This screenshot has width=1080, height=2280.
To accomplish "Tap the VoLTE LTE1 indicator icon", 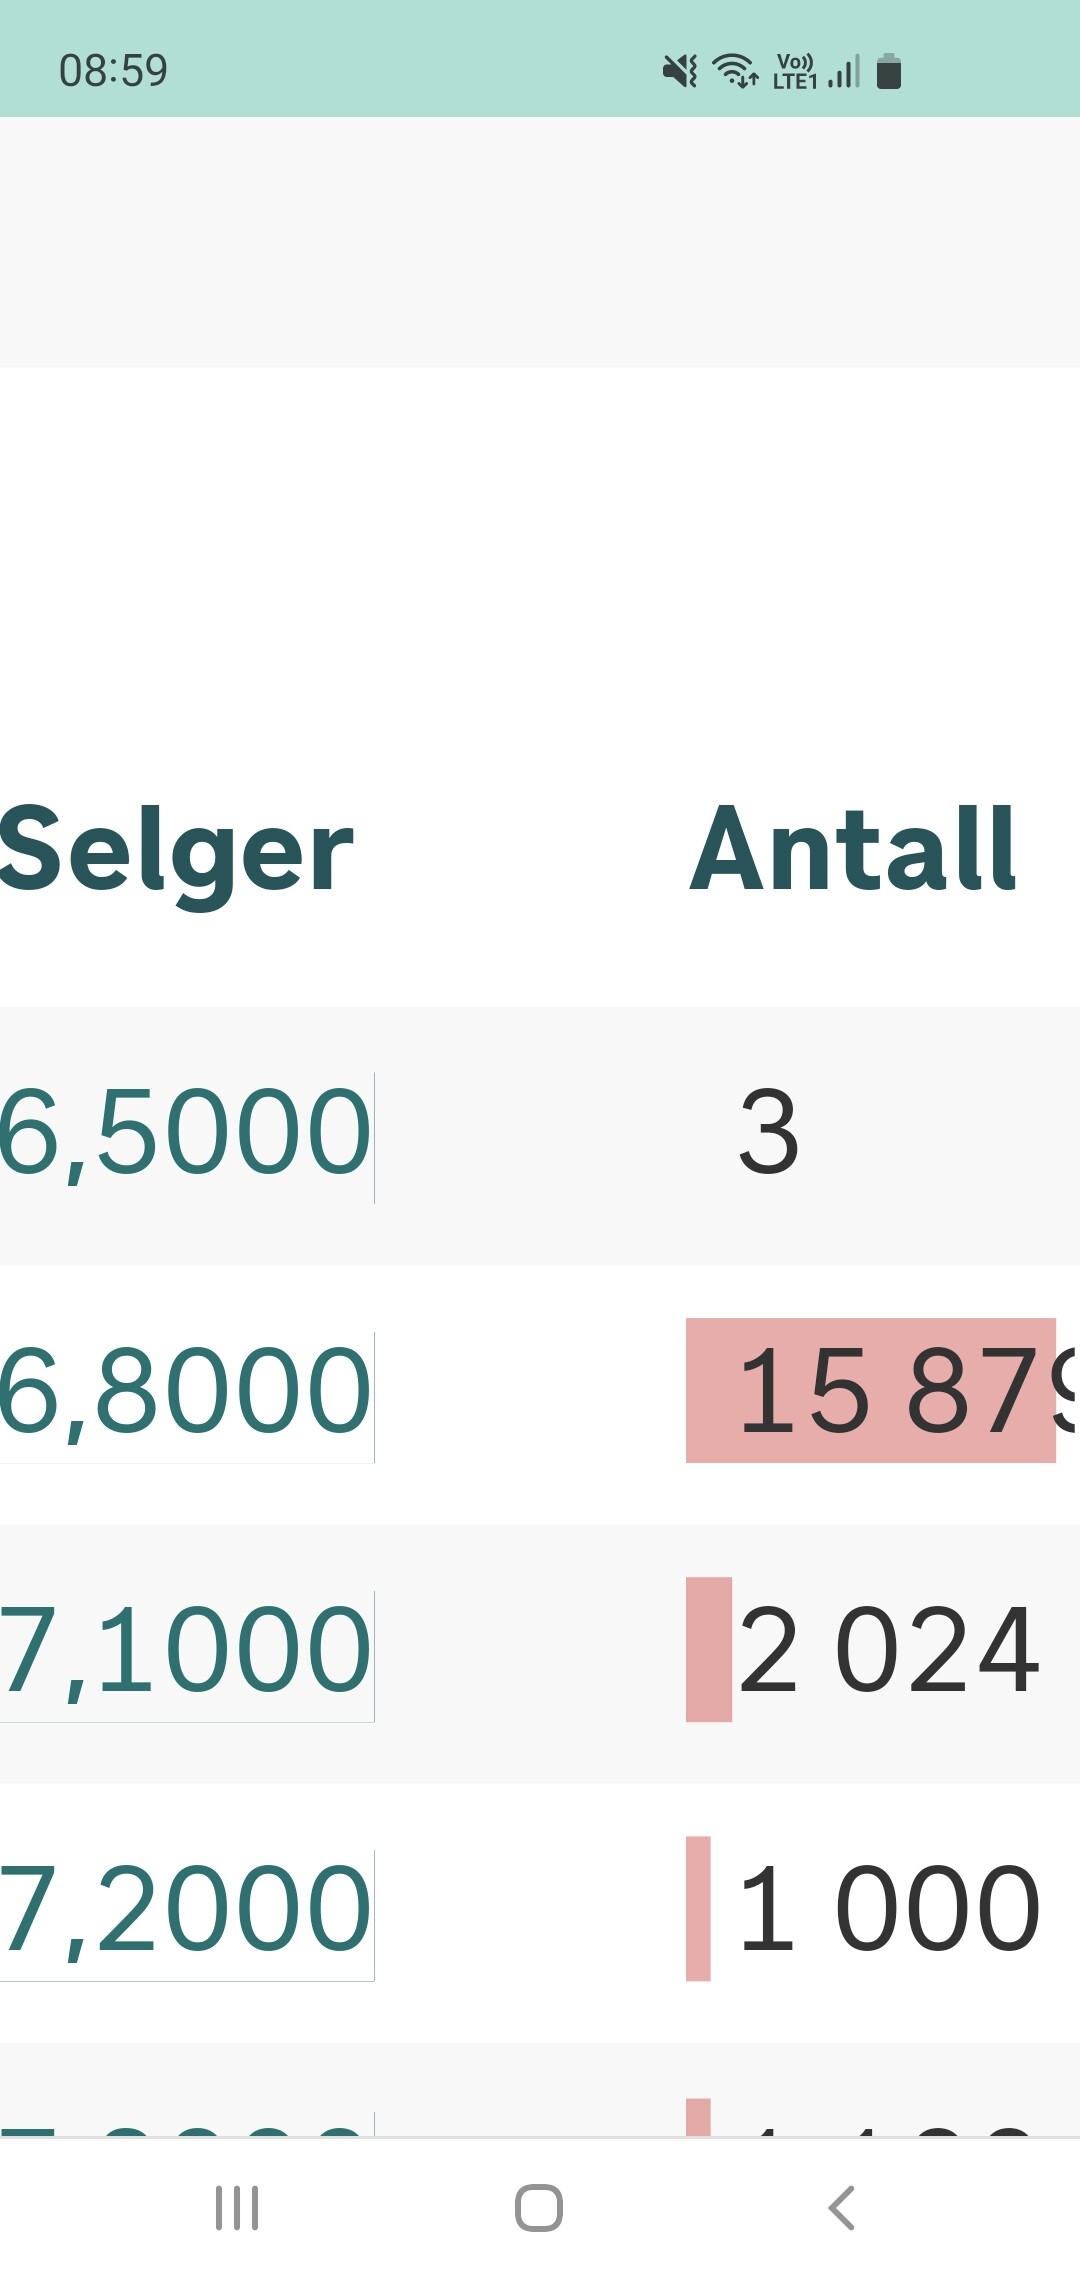I will point(795,71).
